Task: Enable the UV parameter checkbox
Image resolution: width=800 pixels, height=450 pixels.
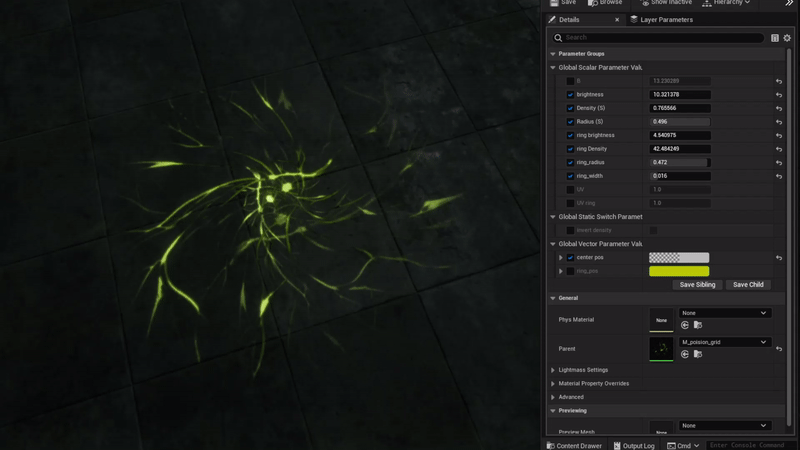Action: (x=570, y=189)
